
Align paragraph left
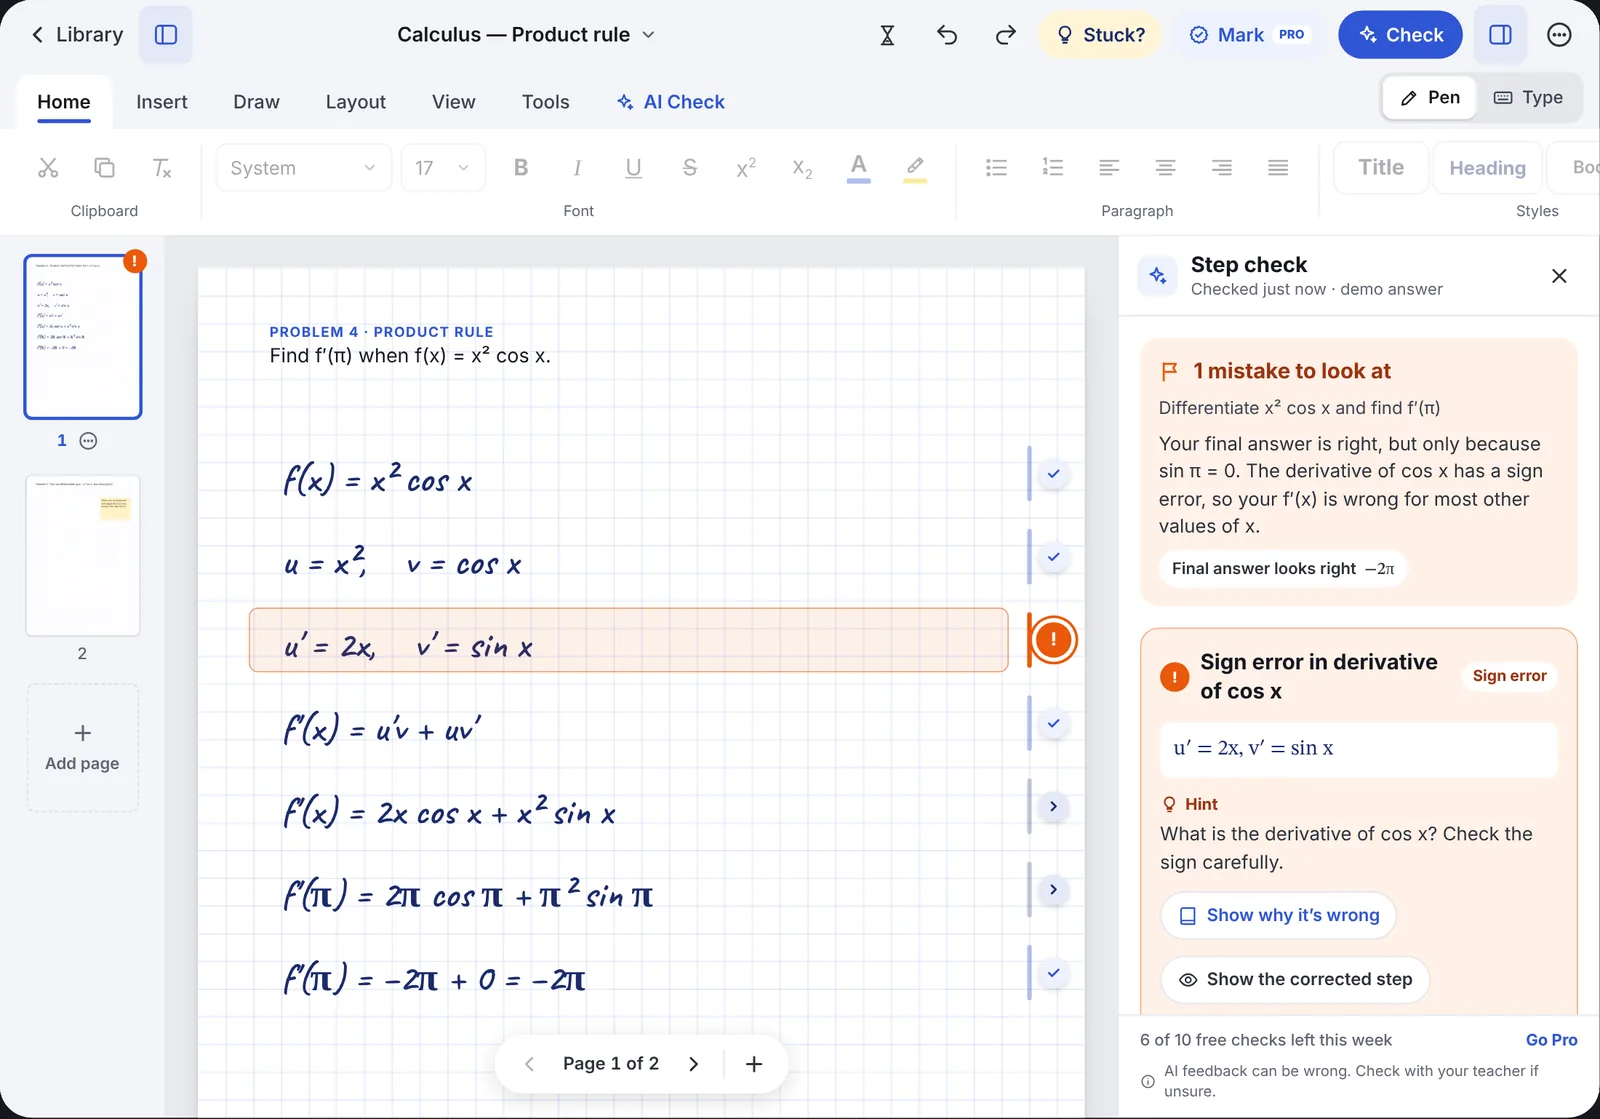1109,168
